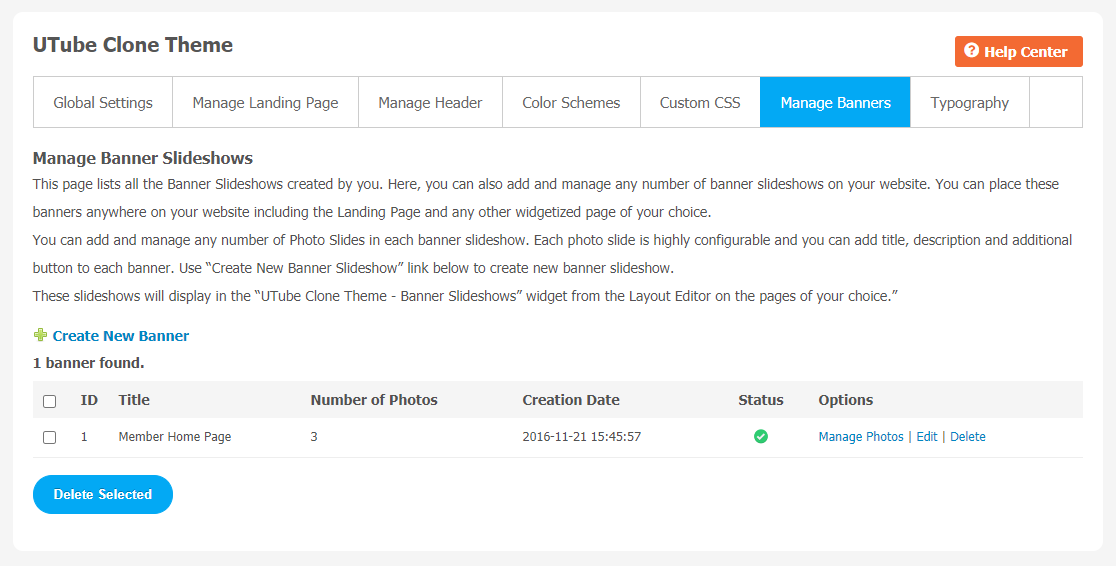Click the Member Home Page title cell
This screenshot has height=566, width=1116.
pyautogui.click(x=174, y=436)
